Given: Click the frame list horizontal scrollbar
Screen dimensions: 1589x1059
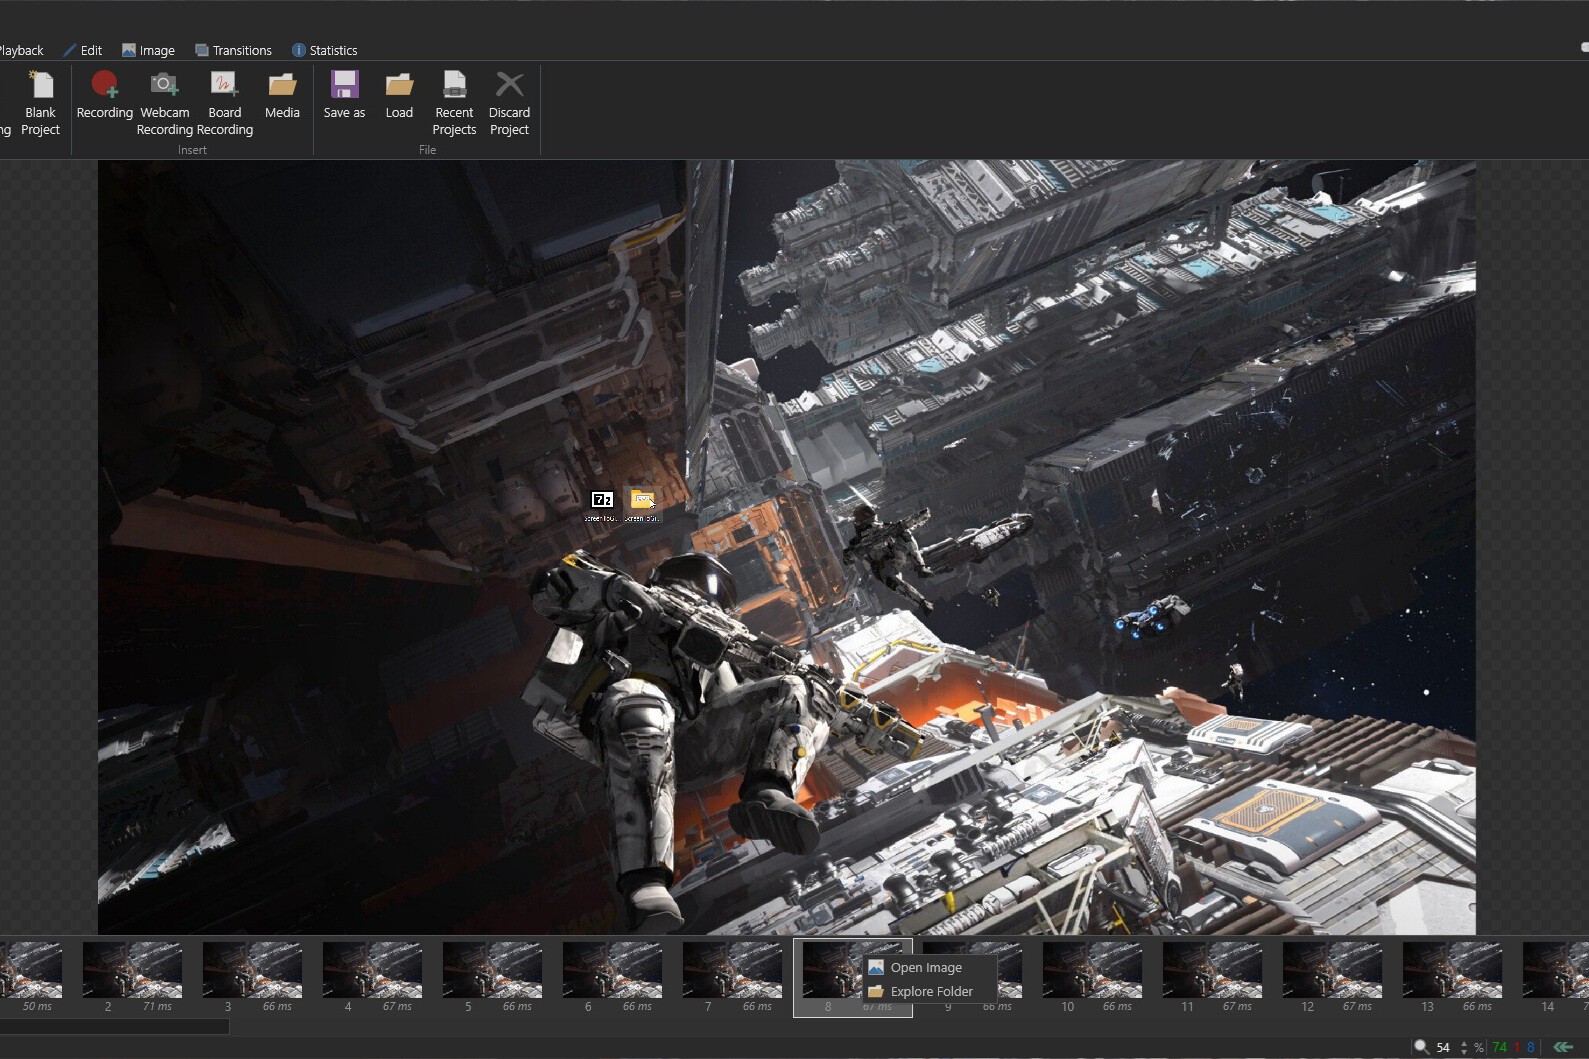Looking at the screenshot, I should coord(114,1026).
